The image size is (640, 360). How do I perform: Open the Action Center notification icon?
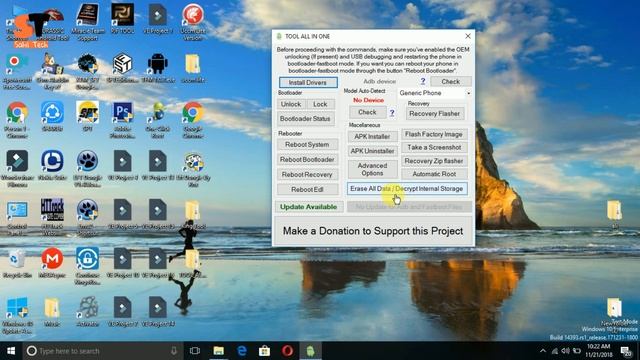pos(626,351)
